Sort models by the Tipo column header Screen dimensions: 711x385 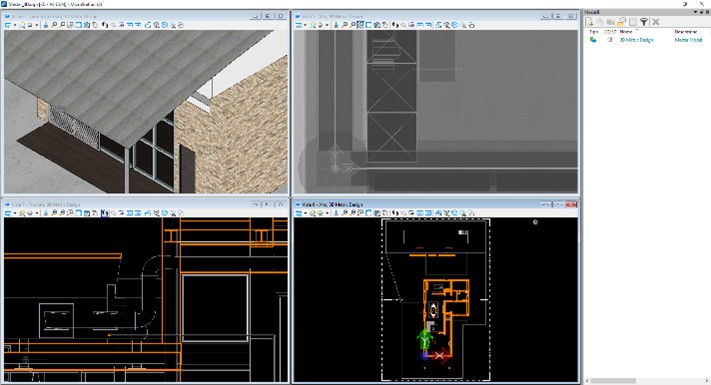click(593, 32)
